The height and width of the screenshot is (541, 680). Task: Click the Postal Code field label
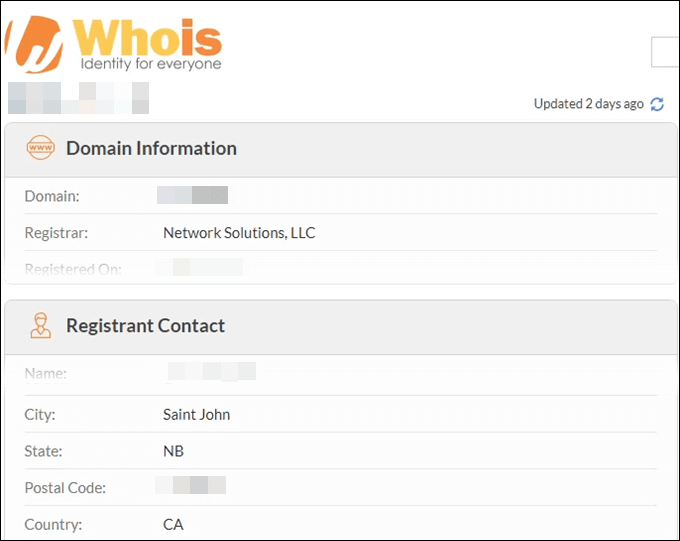pos(65,488)
